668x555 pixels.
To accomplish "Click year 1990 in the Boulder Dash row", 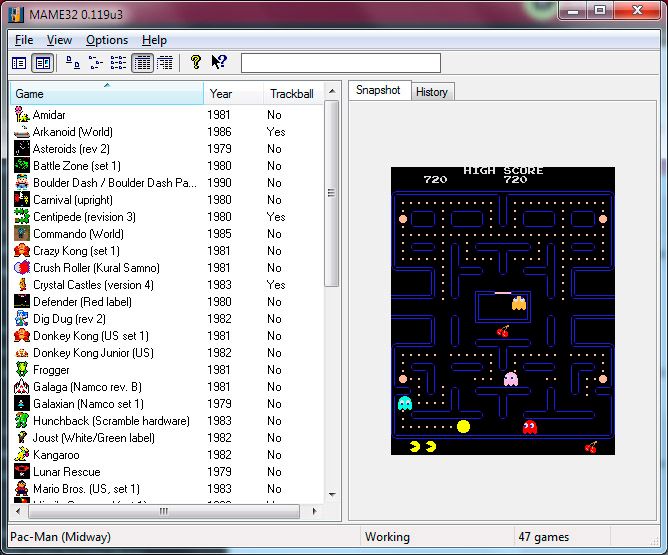I will pos(219,183).
